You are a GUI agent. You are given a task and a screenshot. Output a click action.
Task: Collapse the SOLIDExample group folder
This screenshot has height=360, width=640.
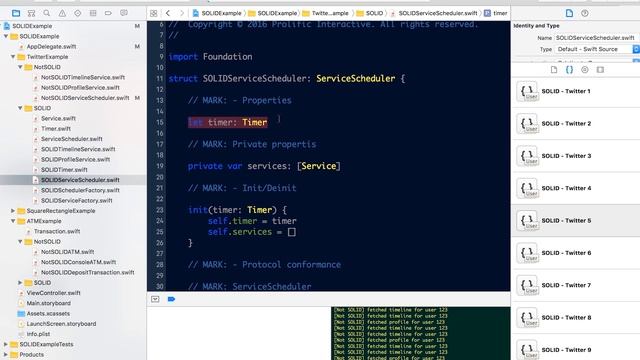click(x=6, y=36)
